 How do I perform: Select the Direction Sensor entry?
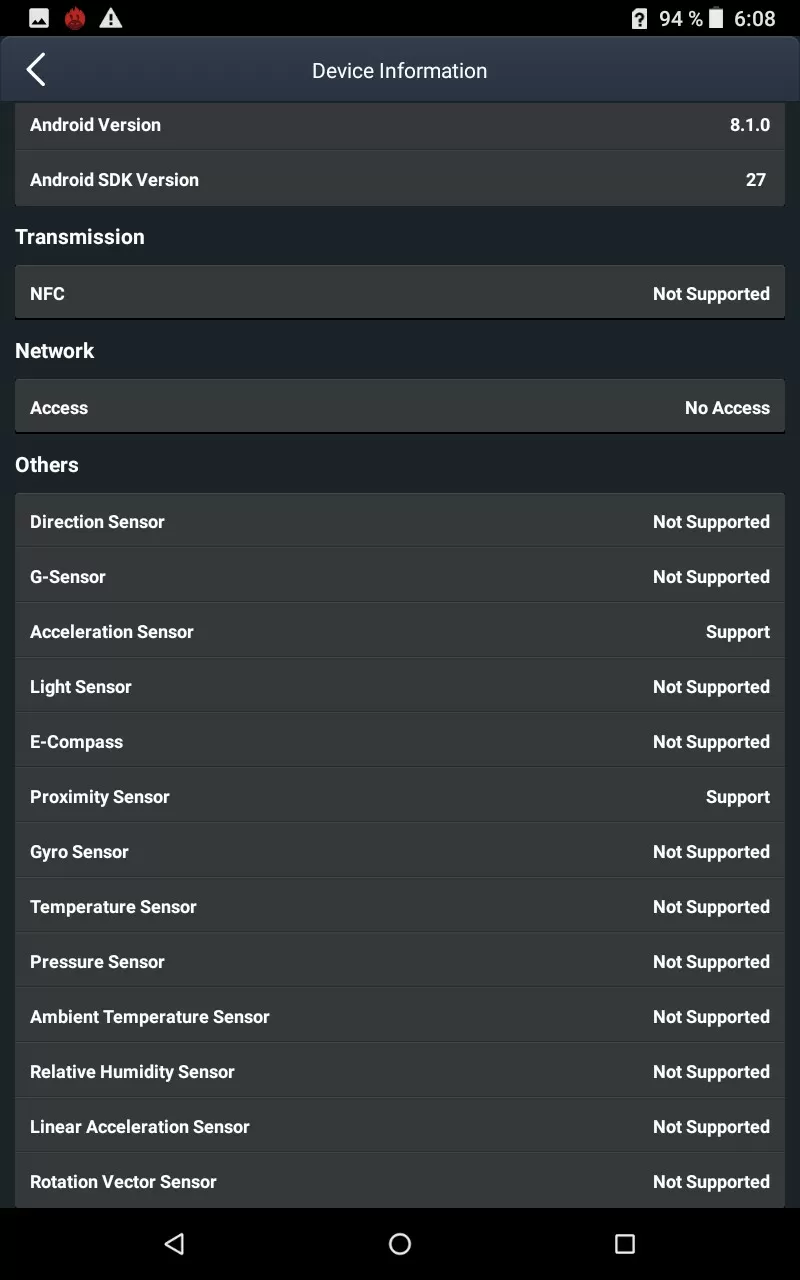(400, 521)
